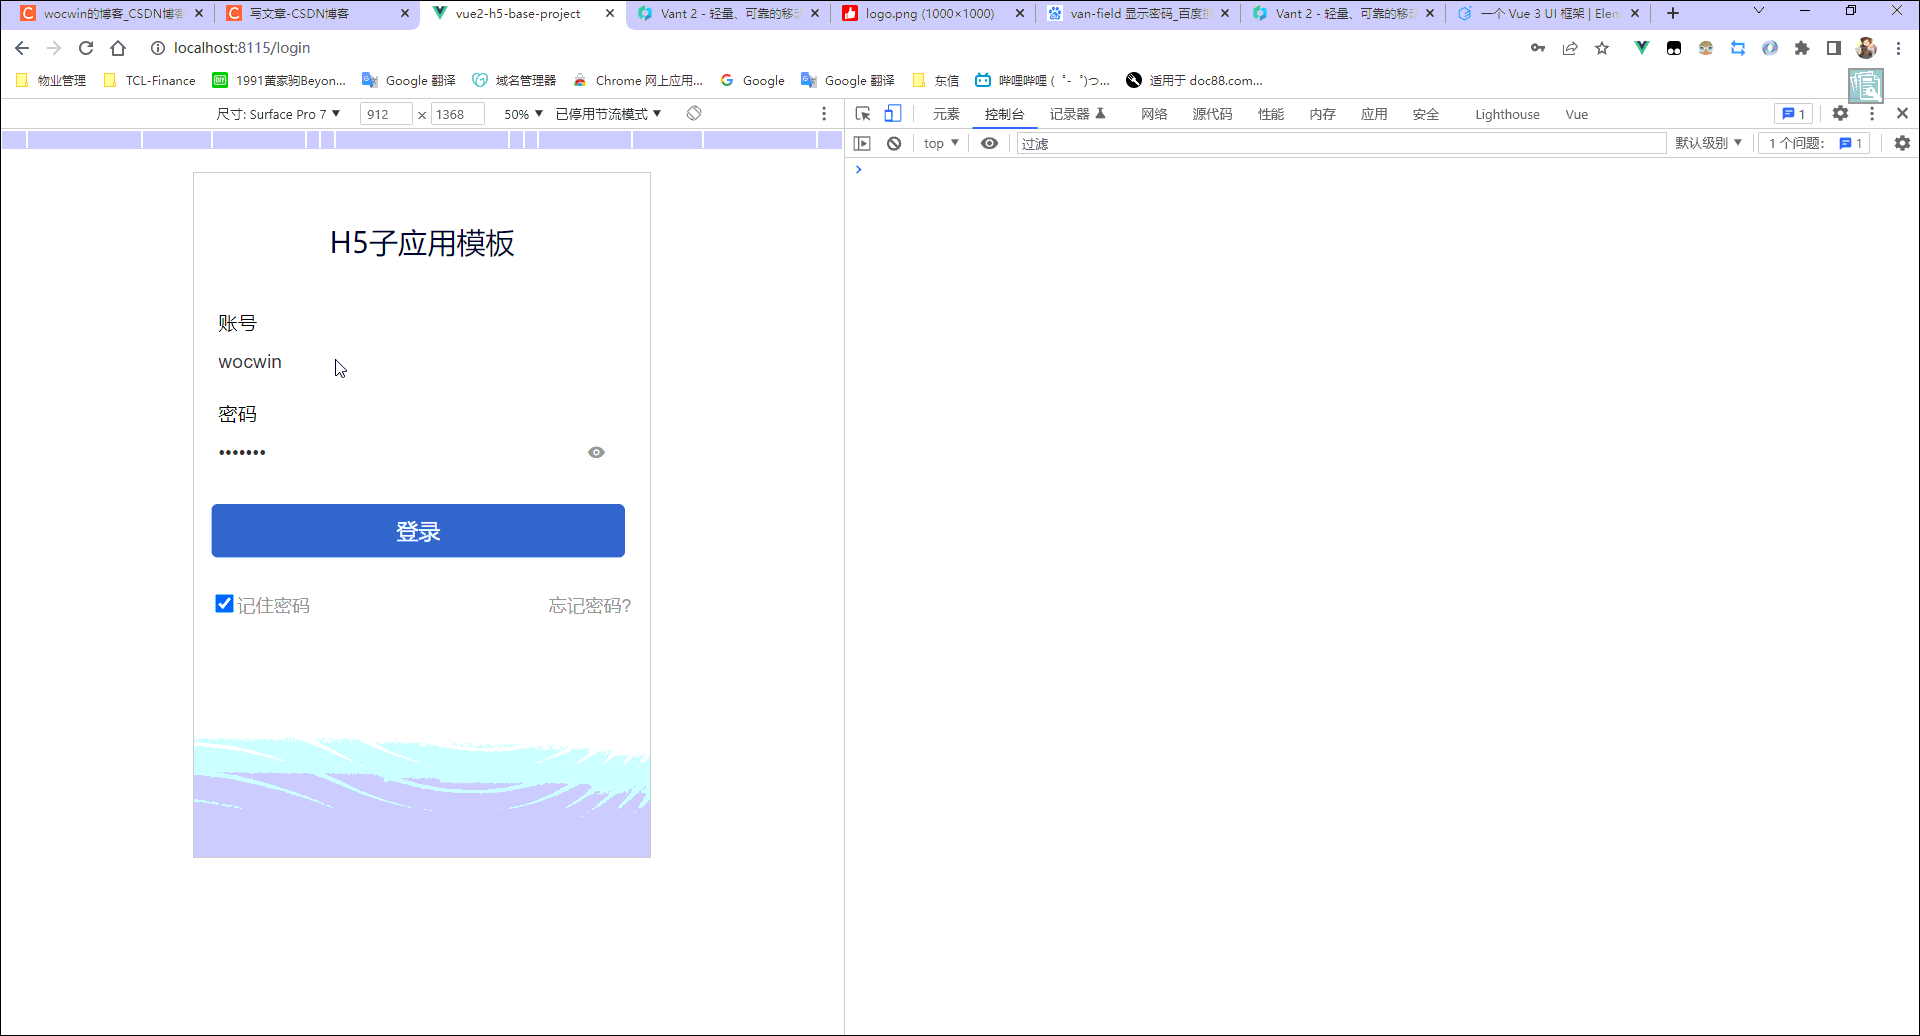
Task: Open the 忘记密码? link
Action: tap(588, 605)
